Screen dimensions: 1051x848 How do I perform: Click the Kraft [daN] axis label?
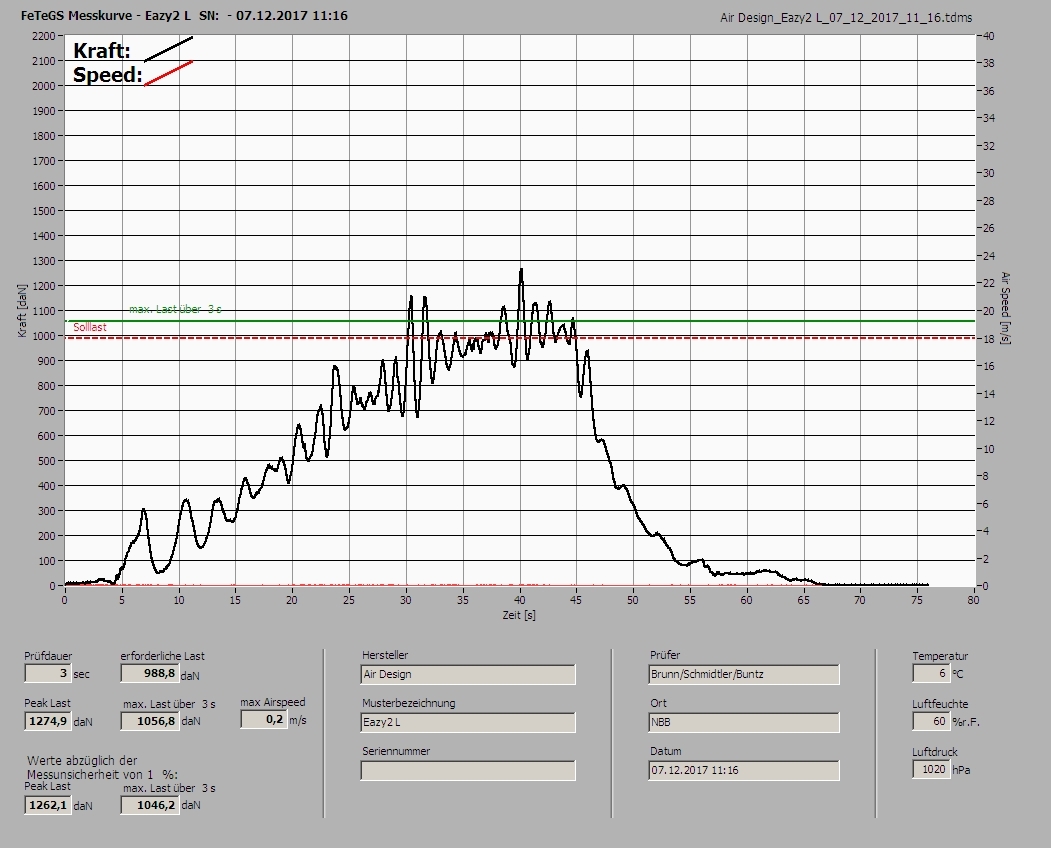point(22,310)
